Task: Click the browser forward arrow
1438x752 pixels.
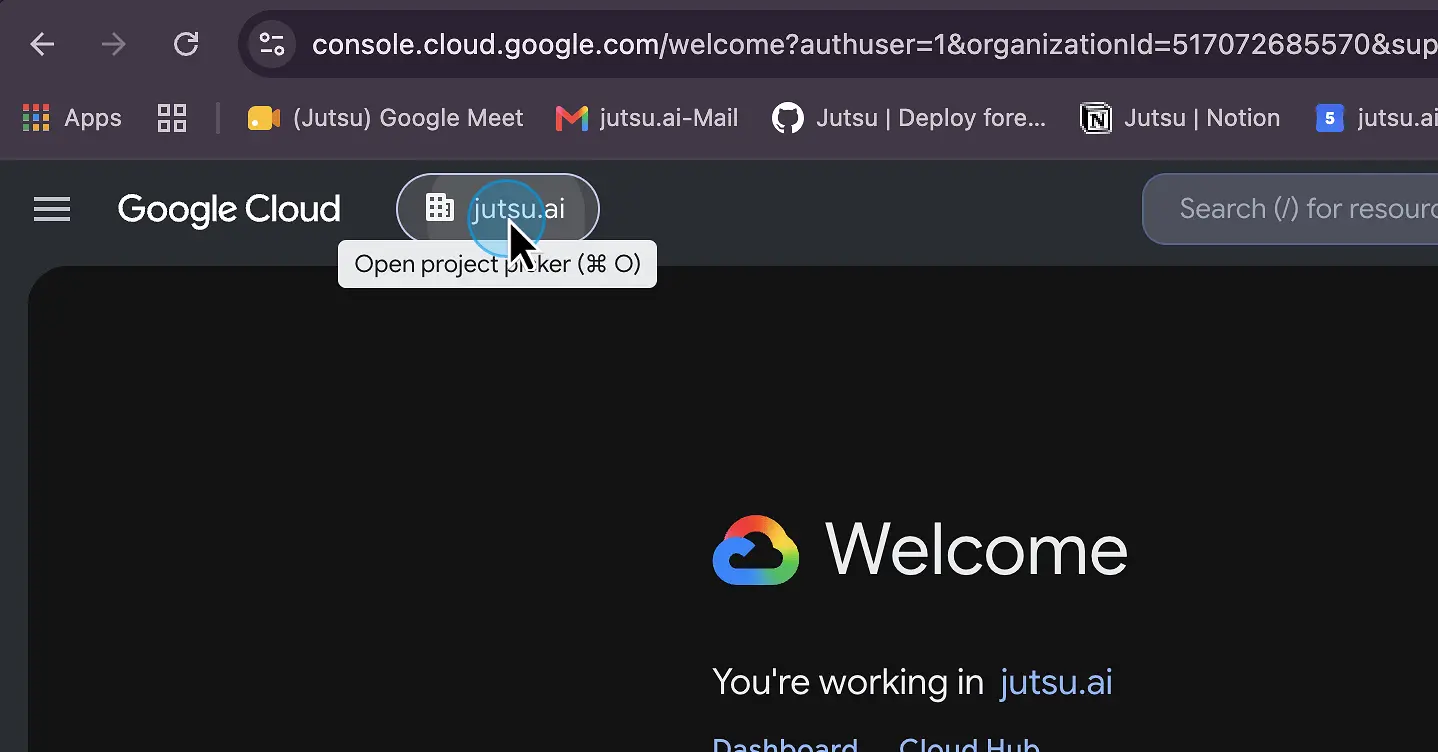Action: (114, 44)
